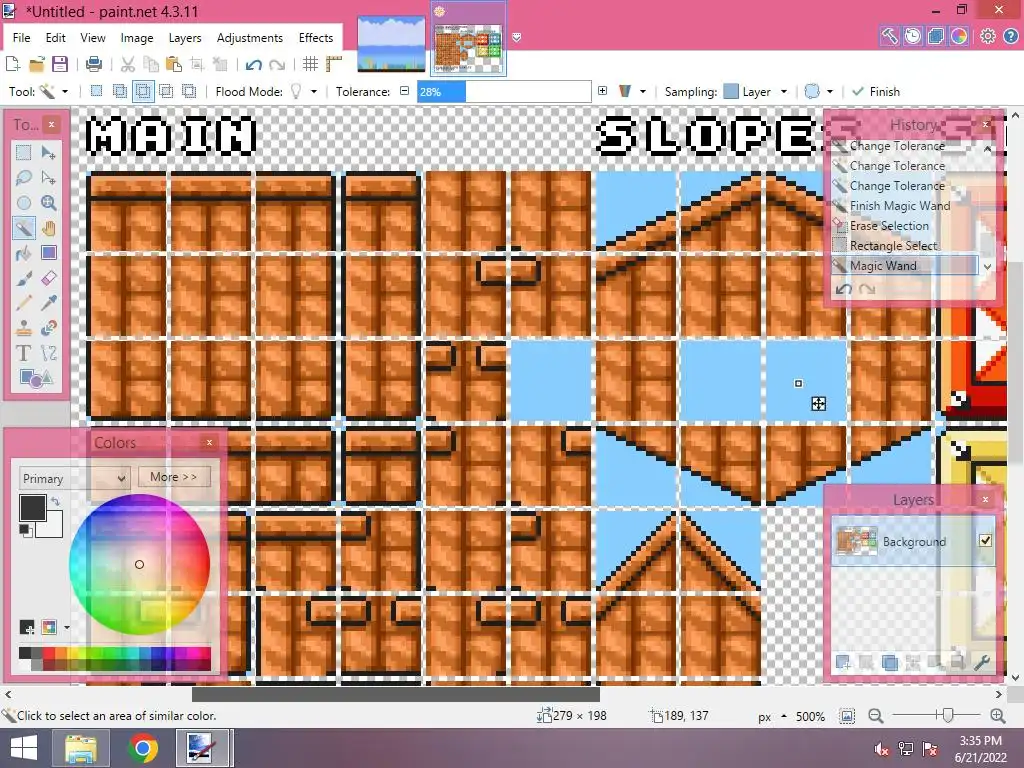Open the palette menu dropdown arrow
The height and width of the screenshot is (768, 1024).
point(67,628)
